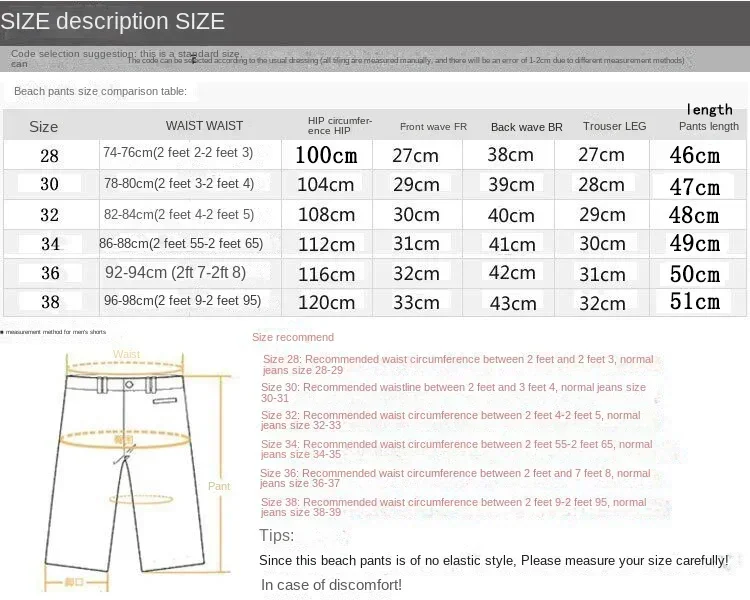Click back wave value '38cm'
The image size is (750, 600).
tap(510, 155)
